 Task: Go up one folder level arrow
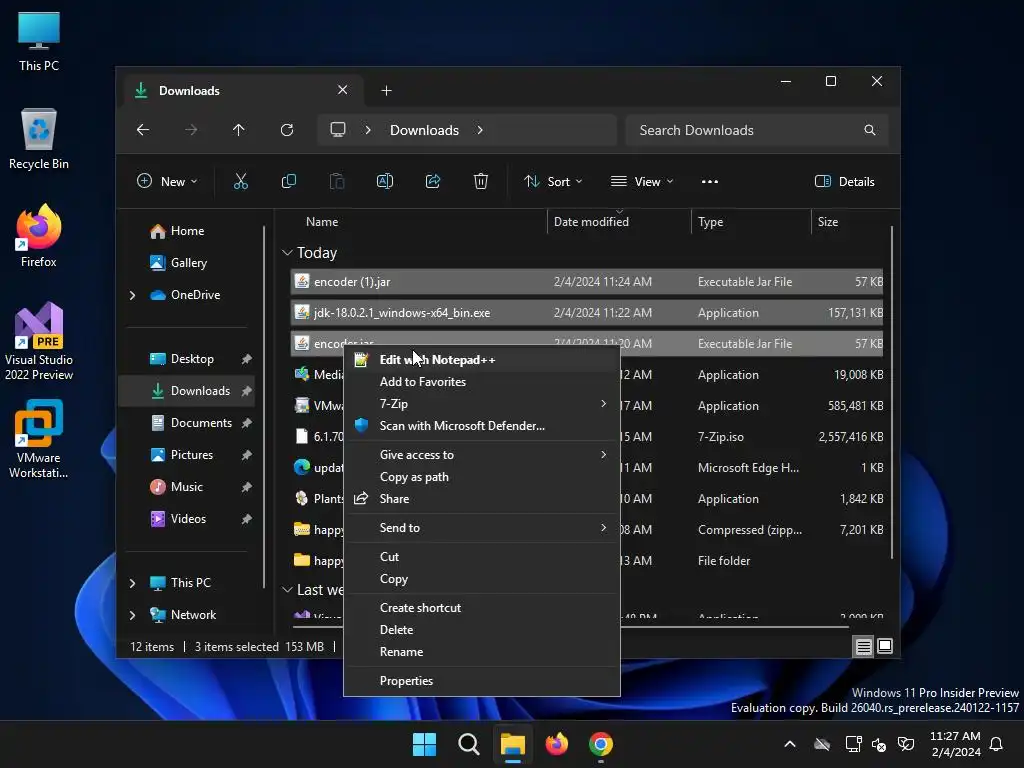pyautogui.click(x=239, y=130)
